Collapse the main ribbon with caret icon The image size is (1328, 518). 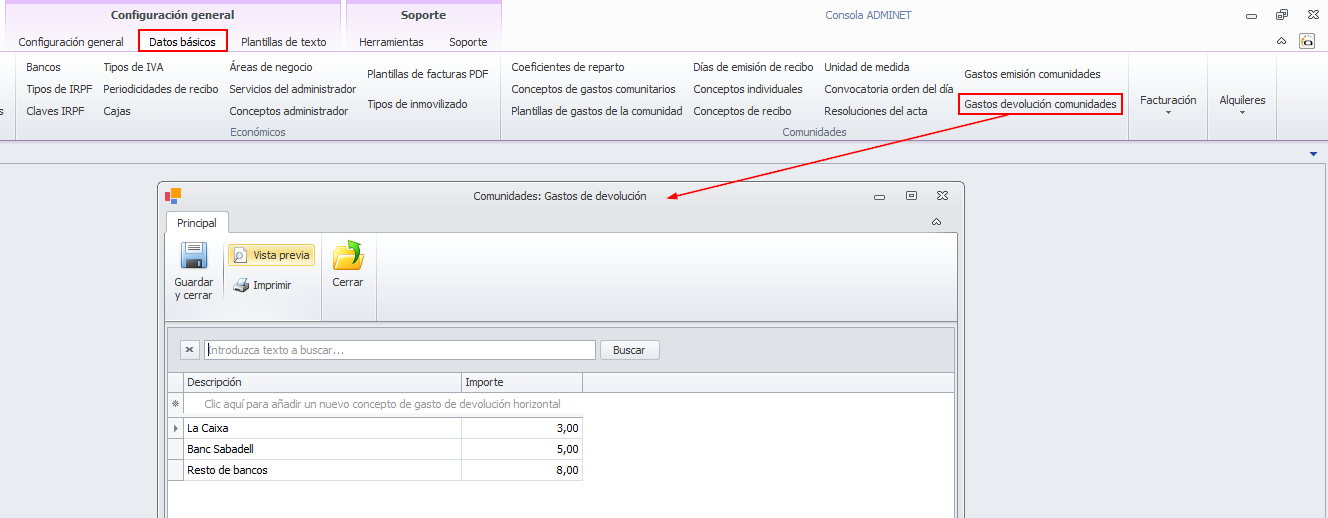click(x=1281, y=41)
